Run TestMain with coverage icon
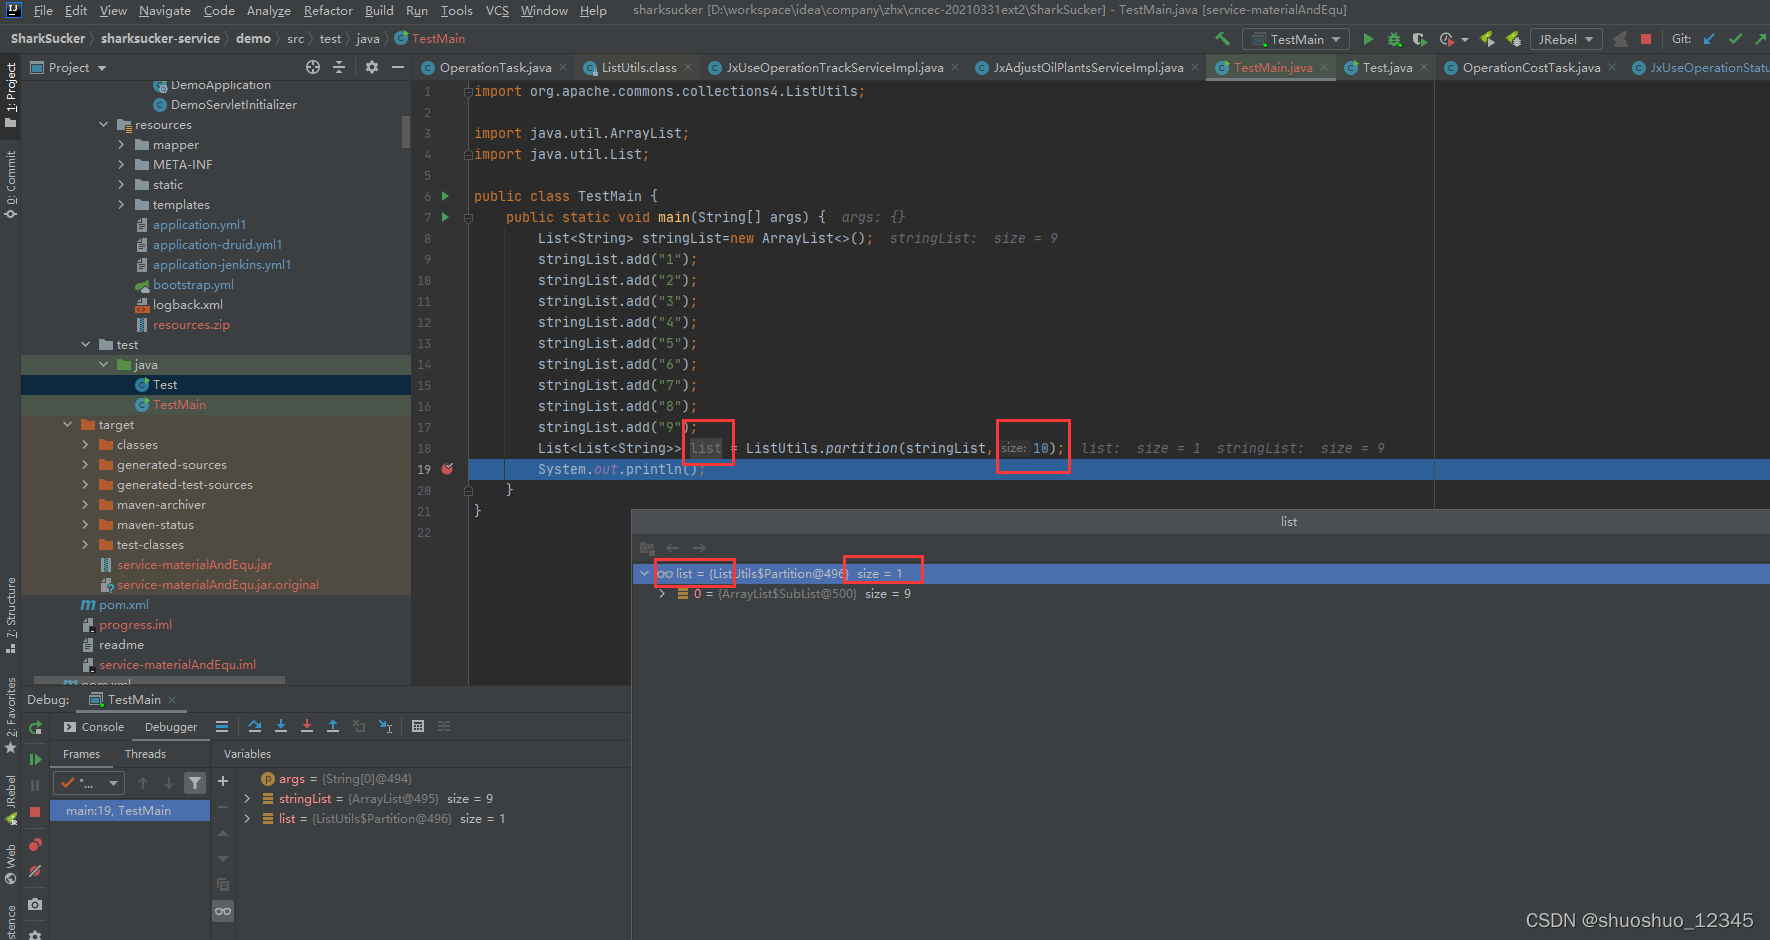1770x940 pixels. (x=1419, y=39)
